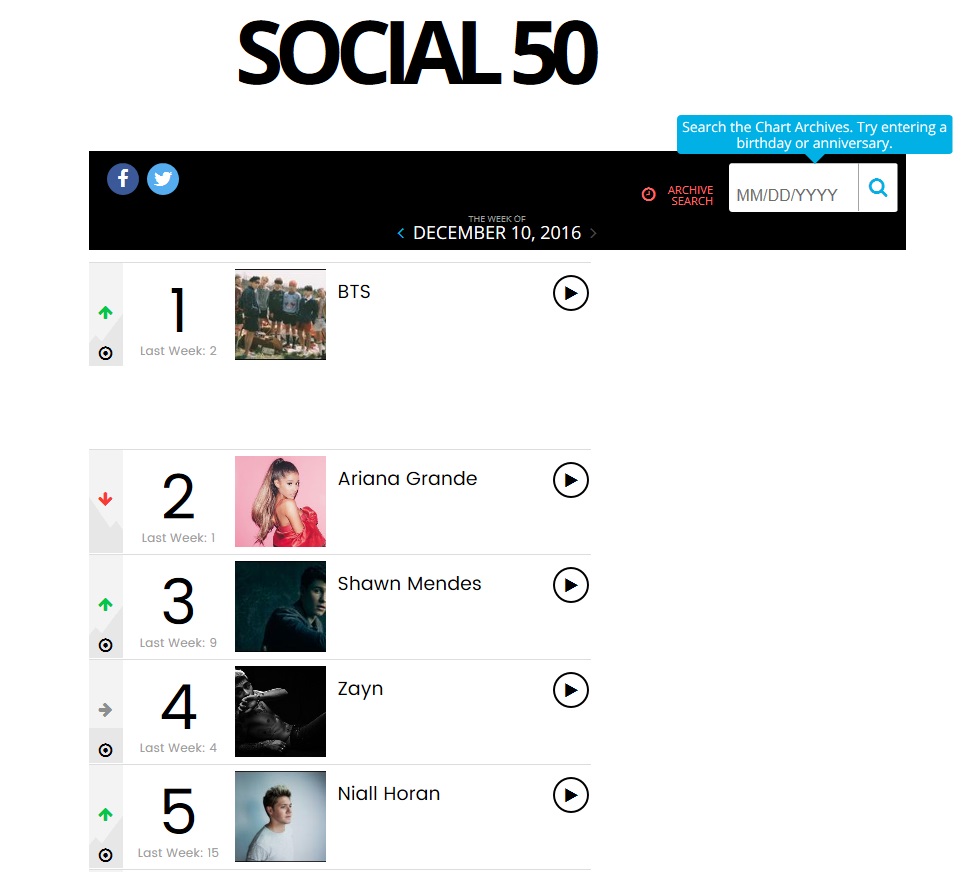Image resolution: width=963 pixels, height=872 pixels.
Task: Open the Ariana Grande artist link
Action: [407, 479]
